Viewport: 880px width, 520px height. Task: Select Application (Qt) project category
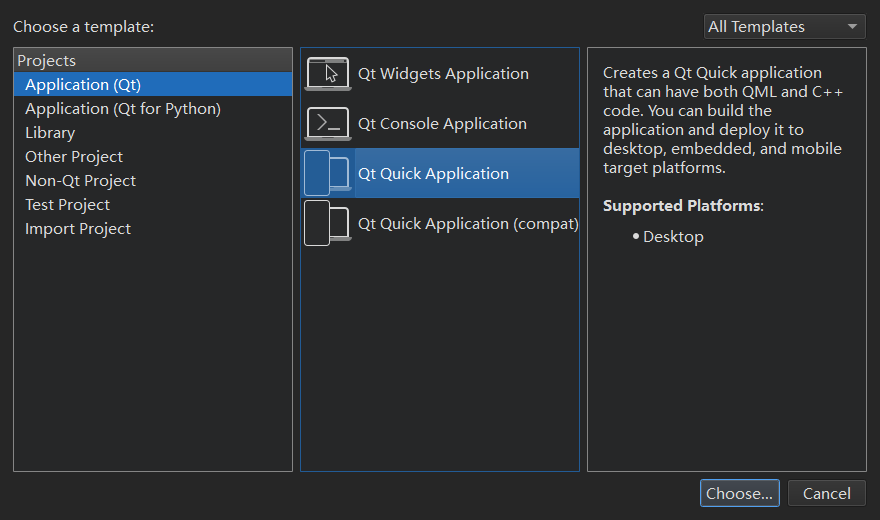pyautogui.click(x=83, y=85)
